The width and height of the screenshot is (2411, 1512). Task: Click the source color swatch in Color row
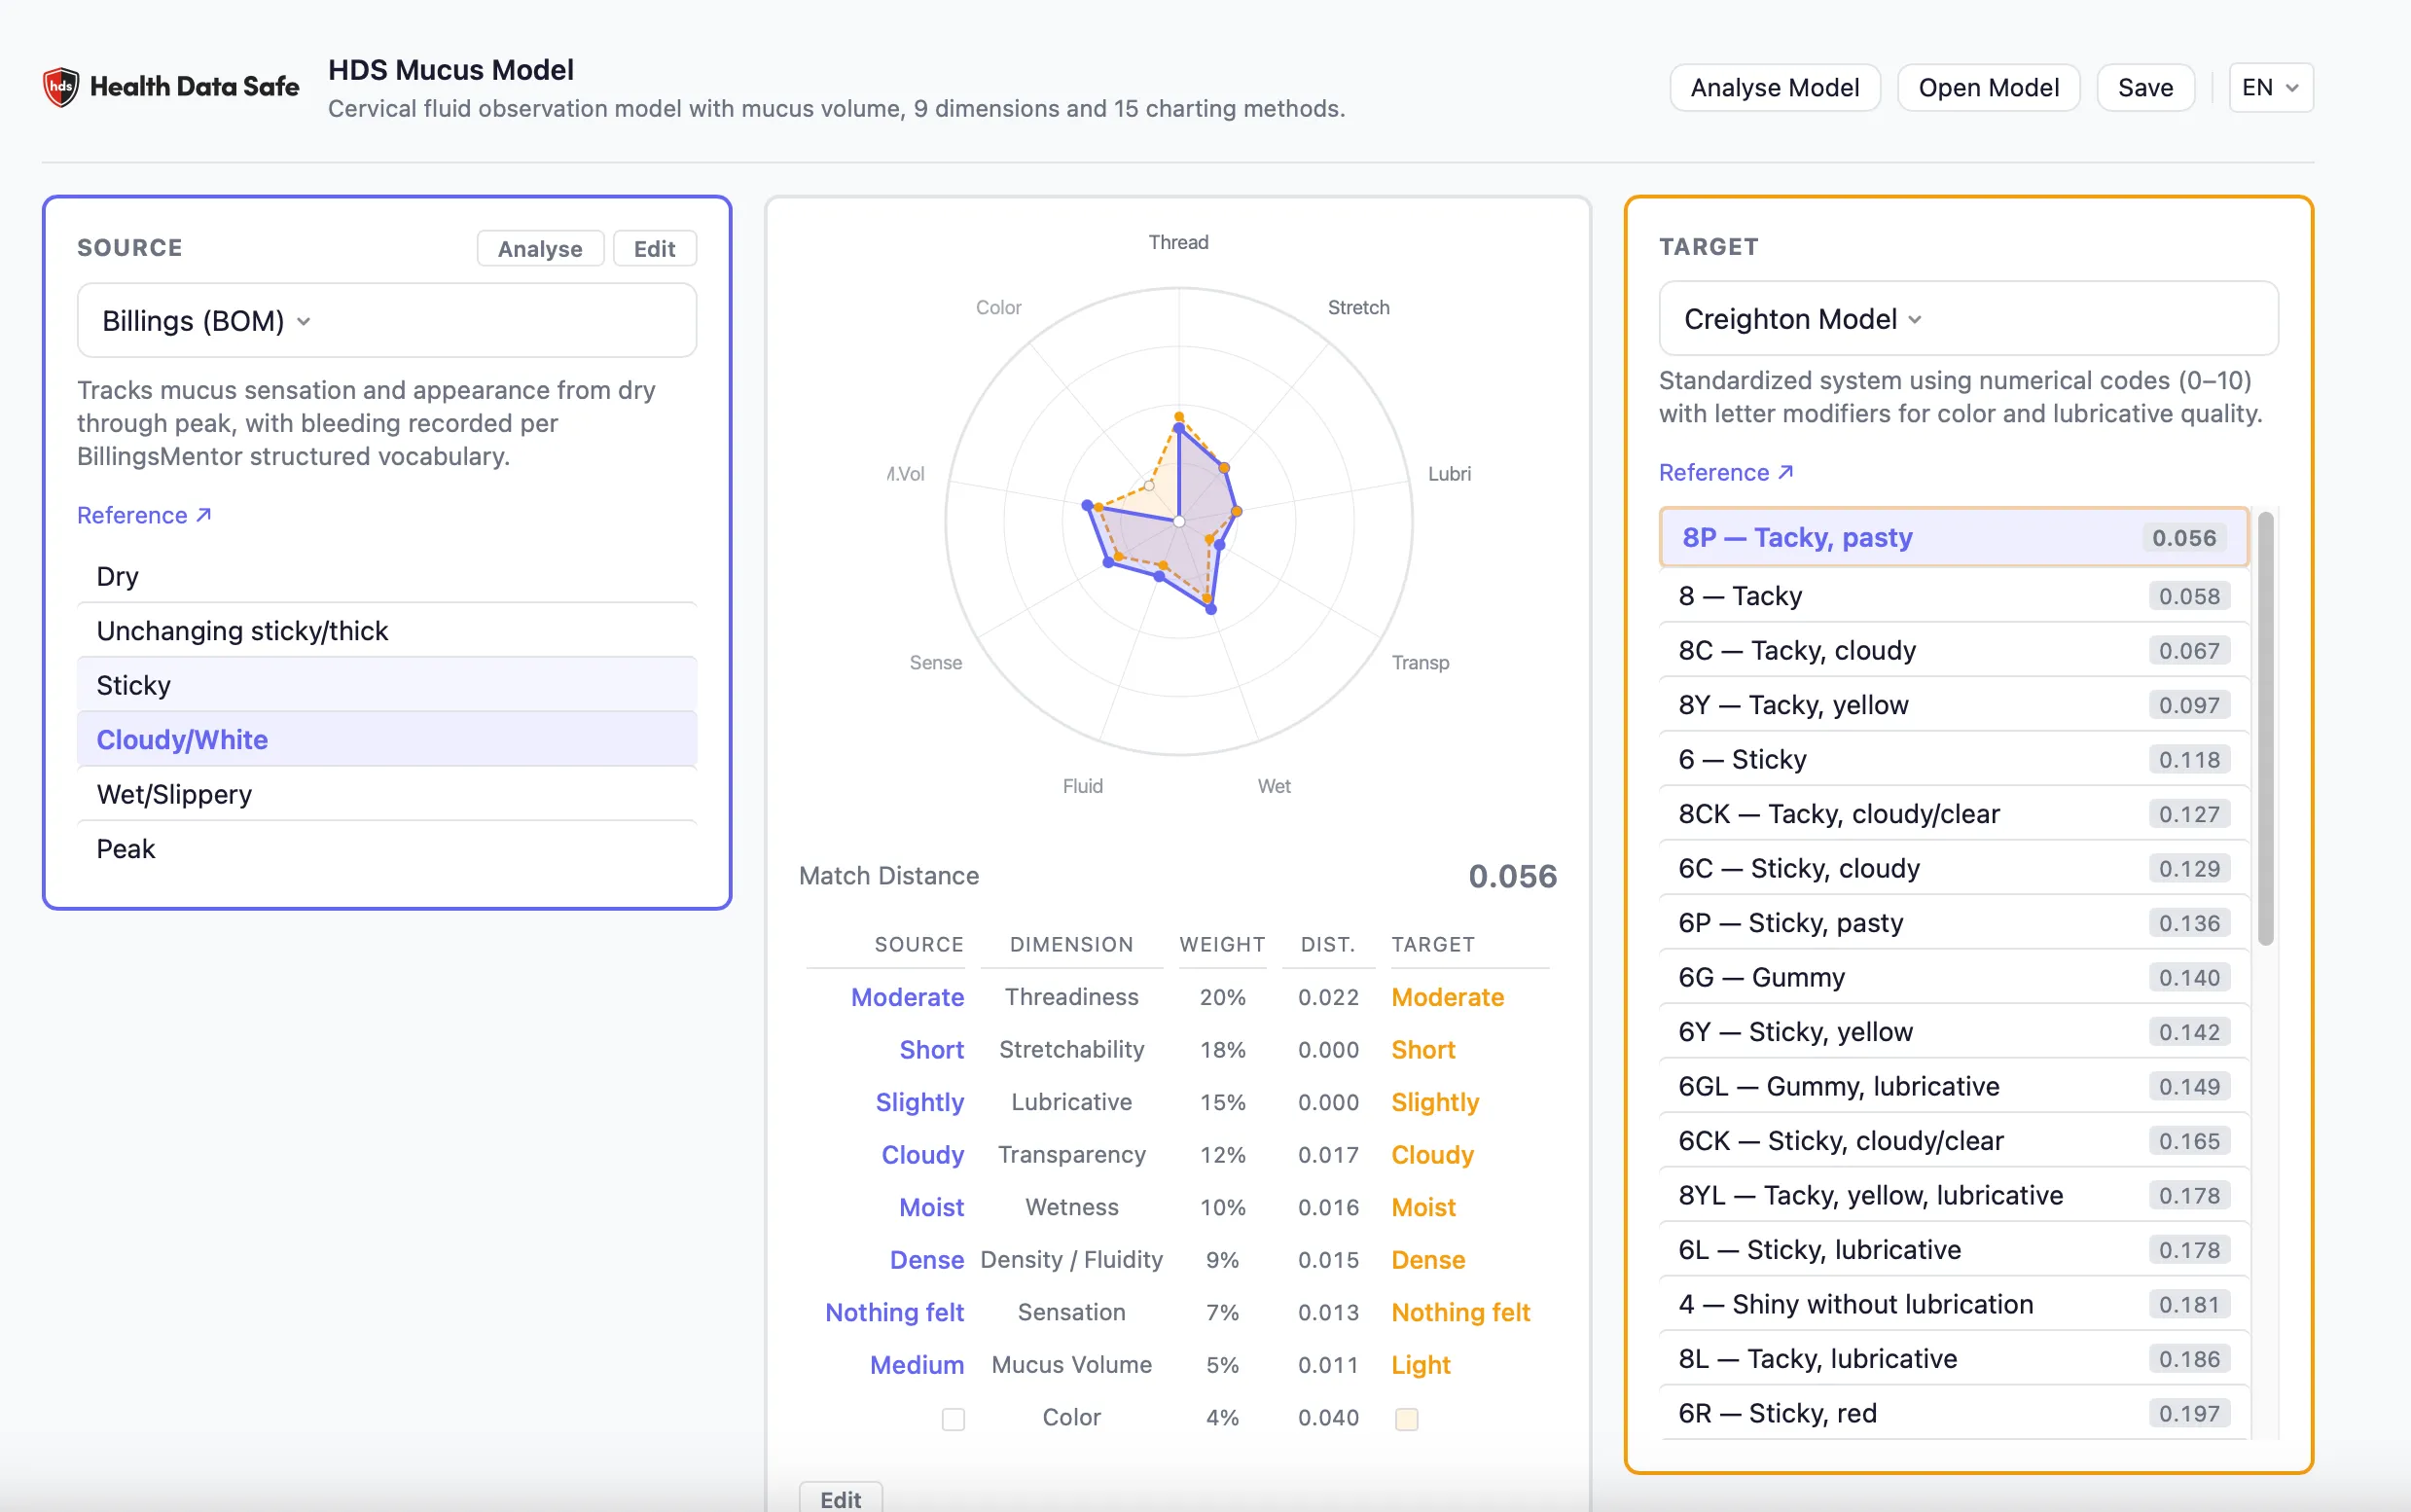[953, 1418]
